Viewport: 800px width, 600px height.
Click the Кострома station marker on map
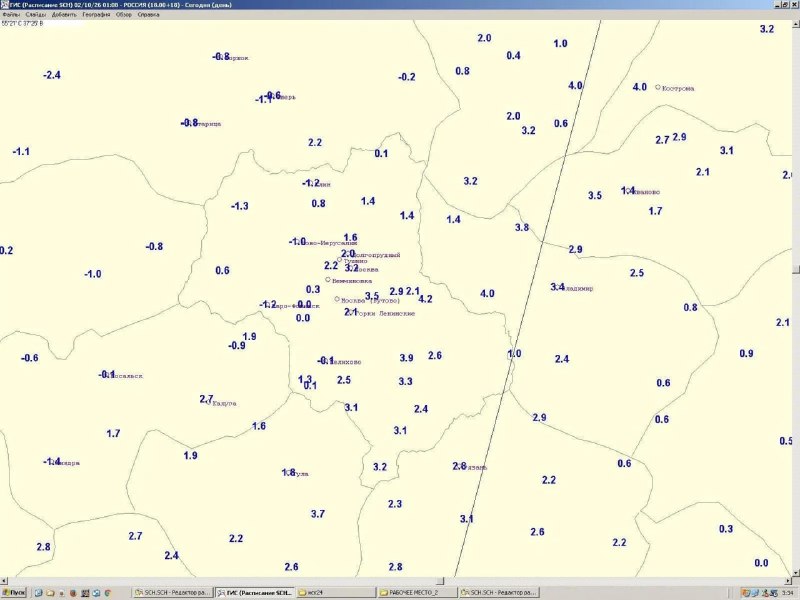point(658,87)
